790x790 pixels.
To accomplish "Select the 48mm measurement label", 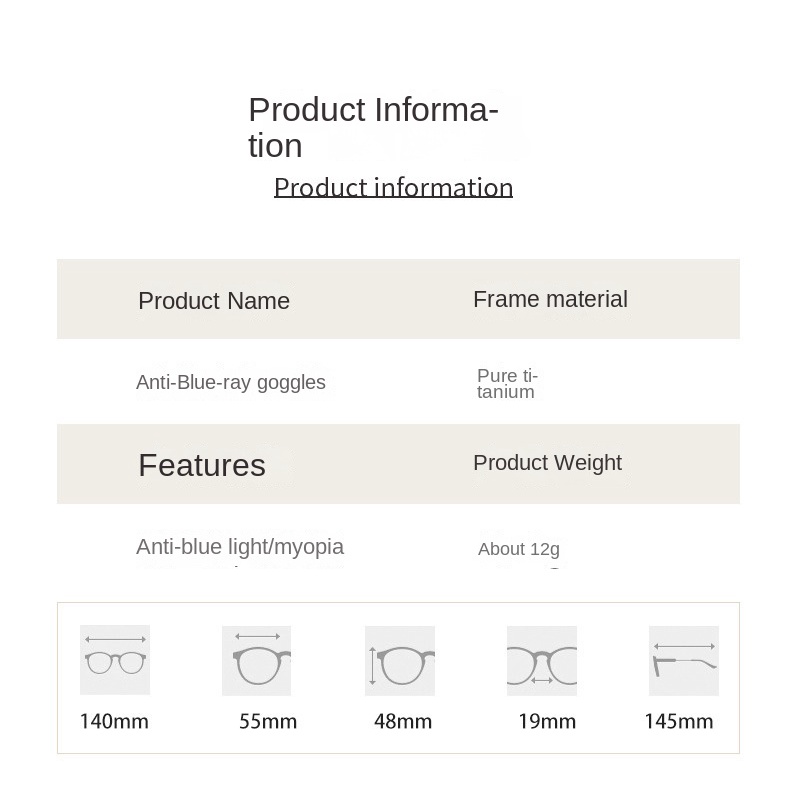I will click(x=403, y=721).
